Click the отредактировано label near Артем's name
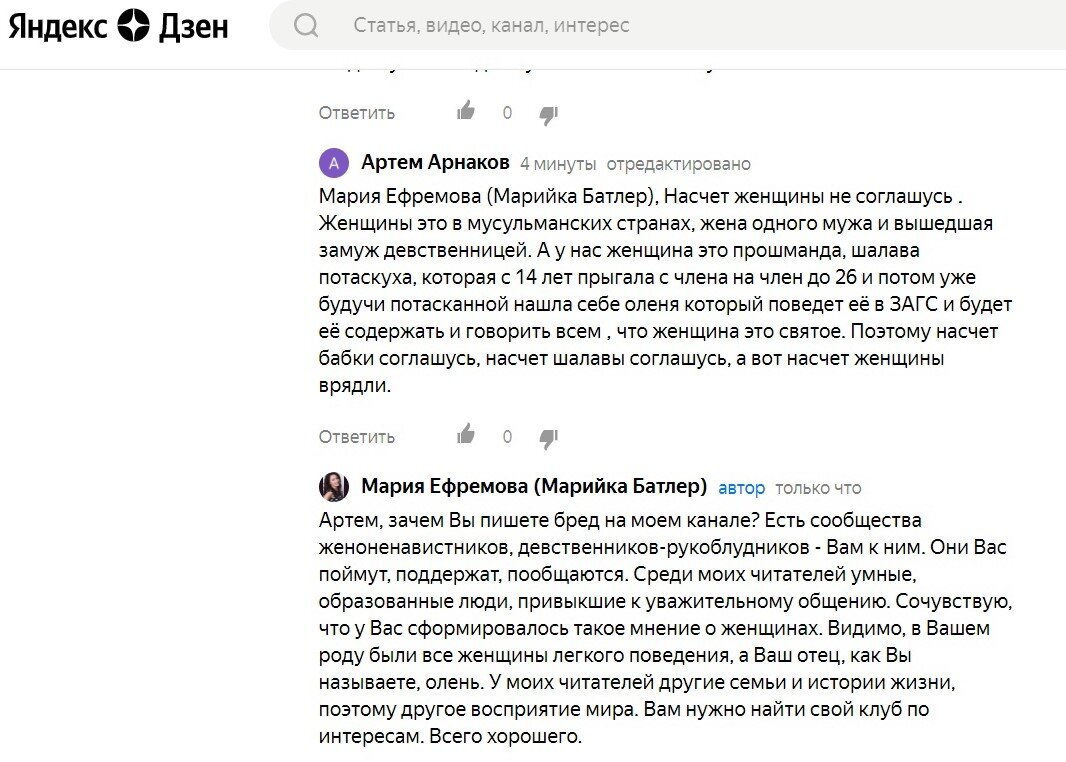 tap(680, 163)
